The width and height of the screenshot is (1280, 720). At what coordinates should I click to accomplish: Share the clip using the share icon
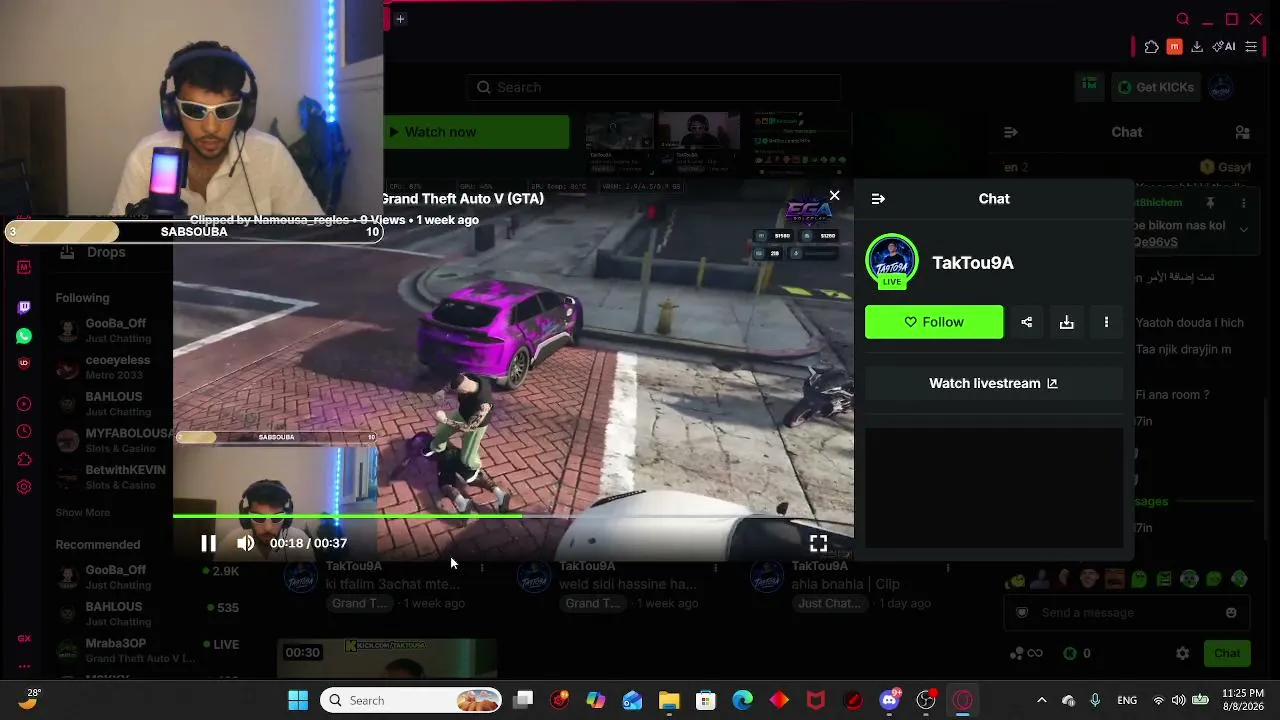[x=1026, y=322]
